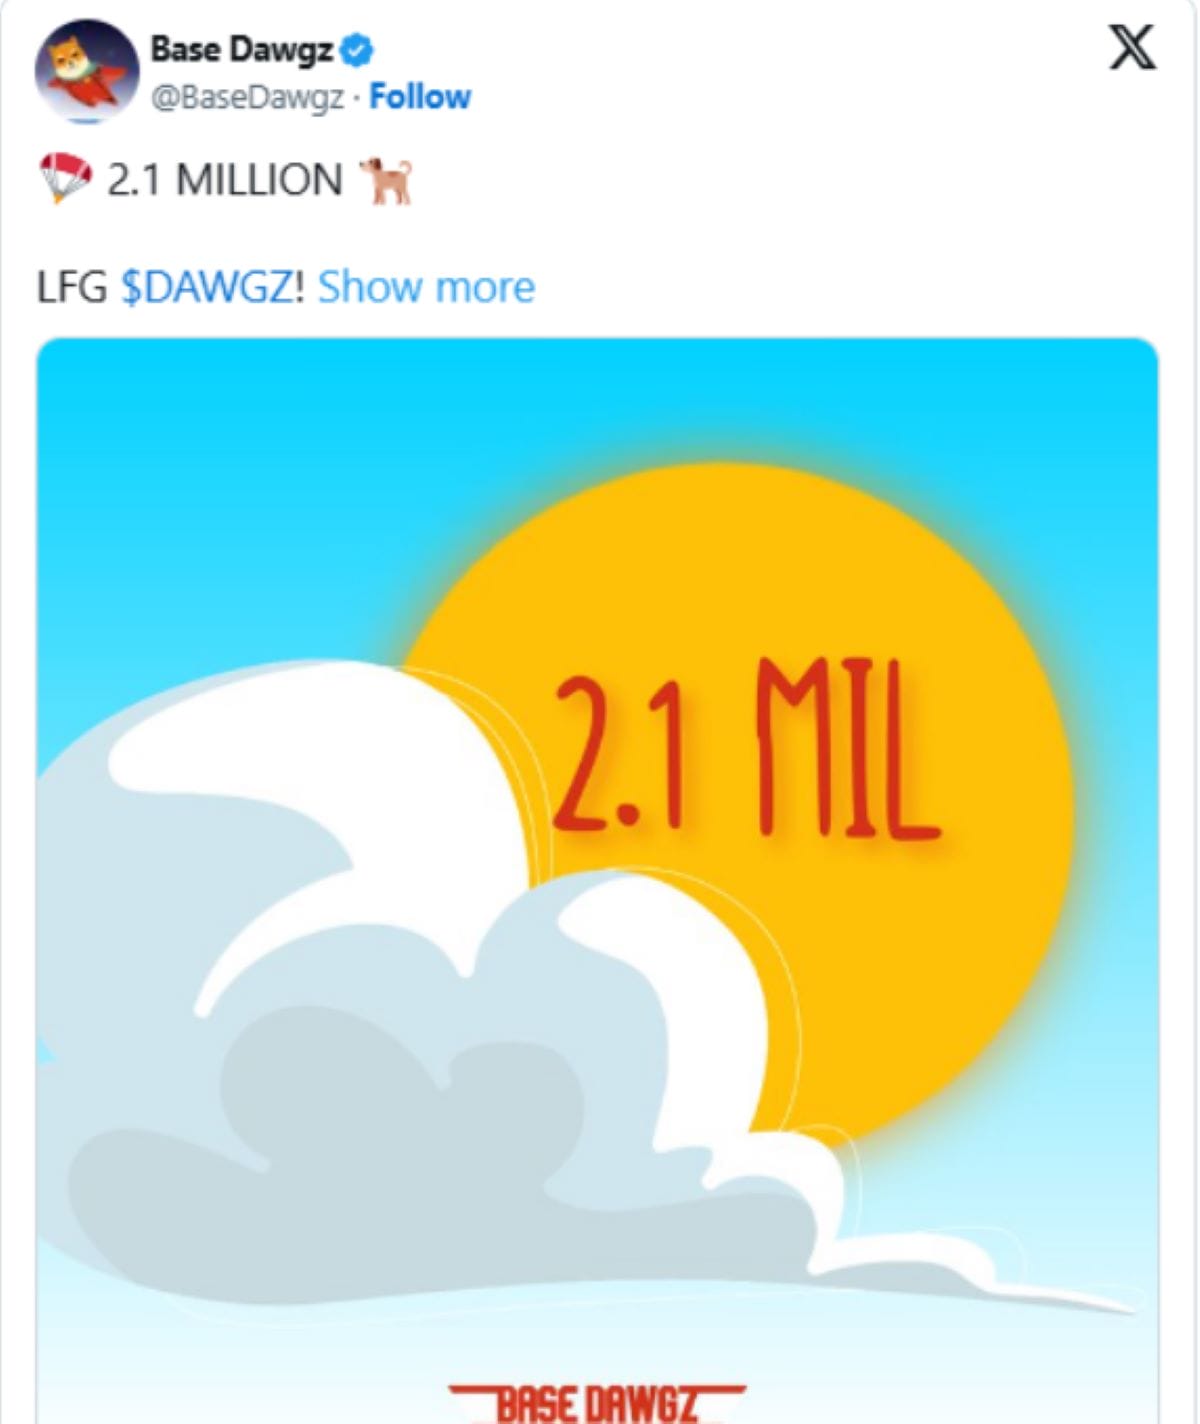Click the red parachute emoji
This screenshot has height=1424, width=1200.
coord(65,179)
